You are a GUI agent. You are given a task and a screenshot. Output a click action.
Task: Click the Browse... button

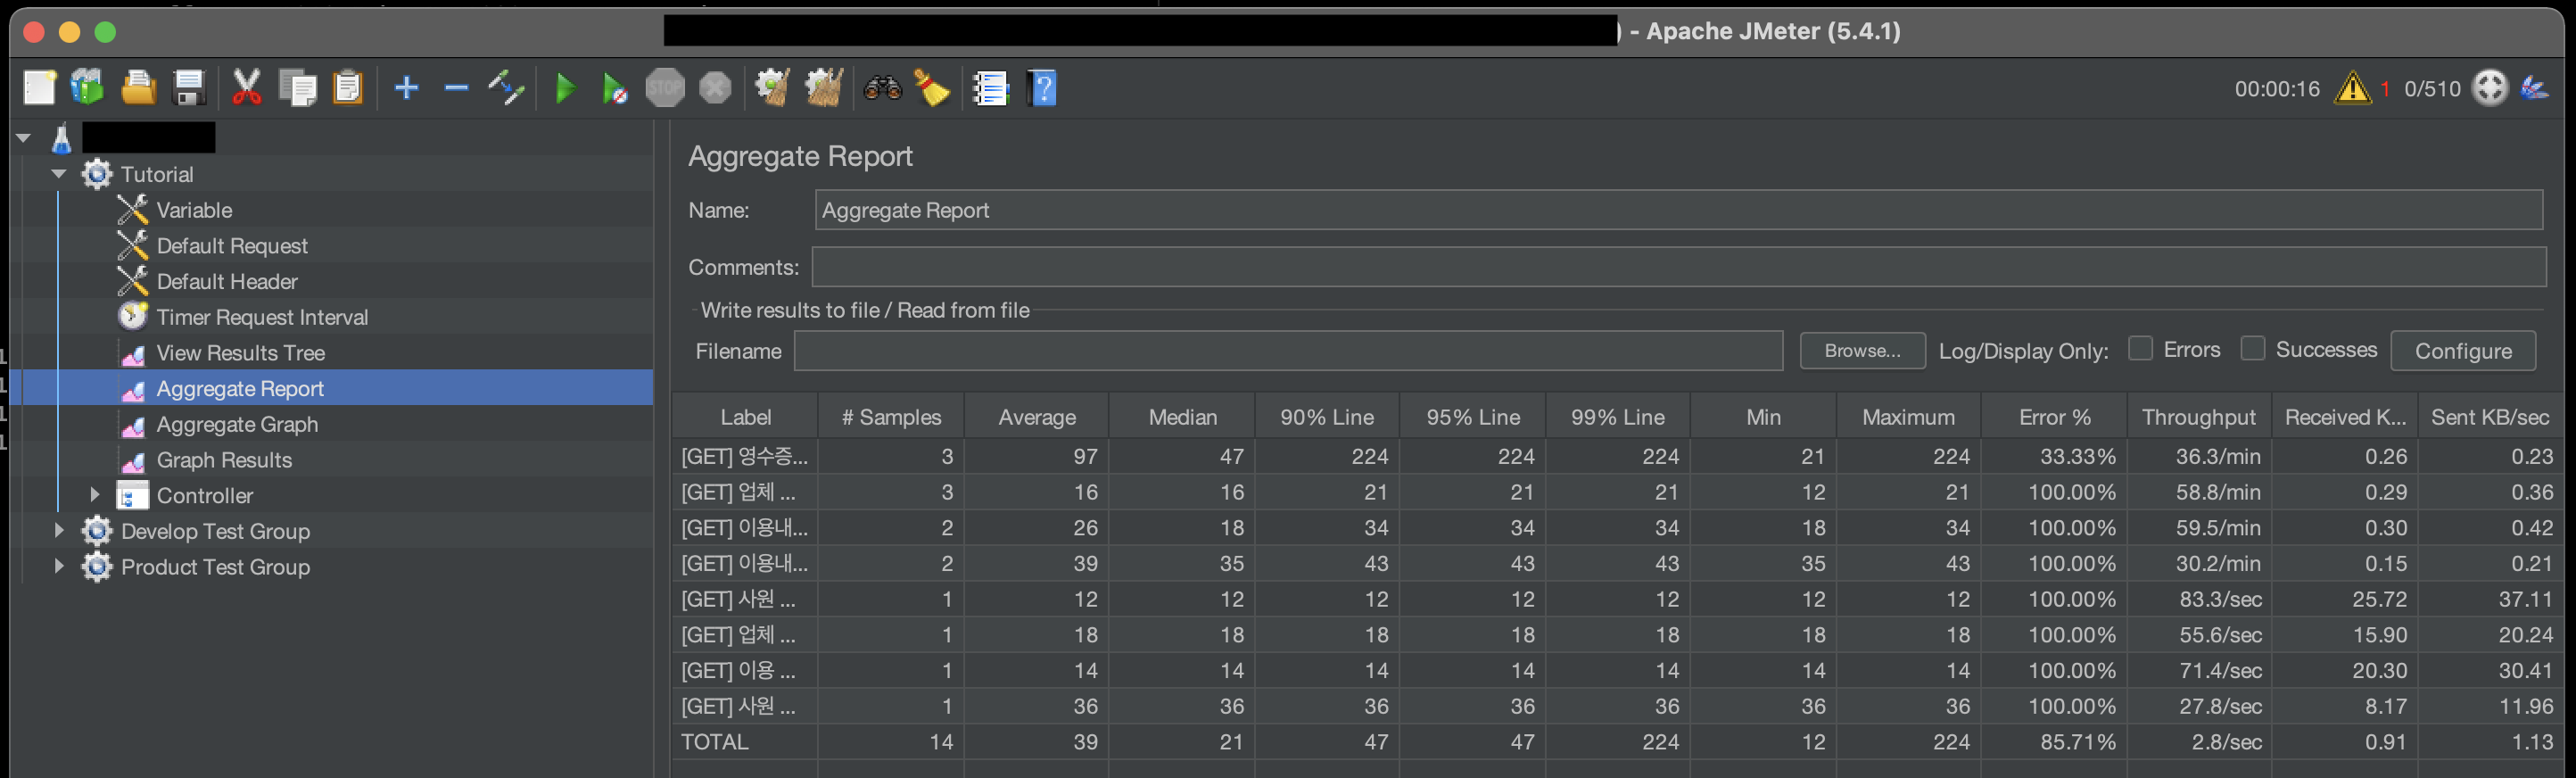tap(1862, 351)
